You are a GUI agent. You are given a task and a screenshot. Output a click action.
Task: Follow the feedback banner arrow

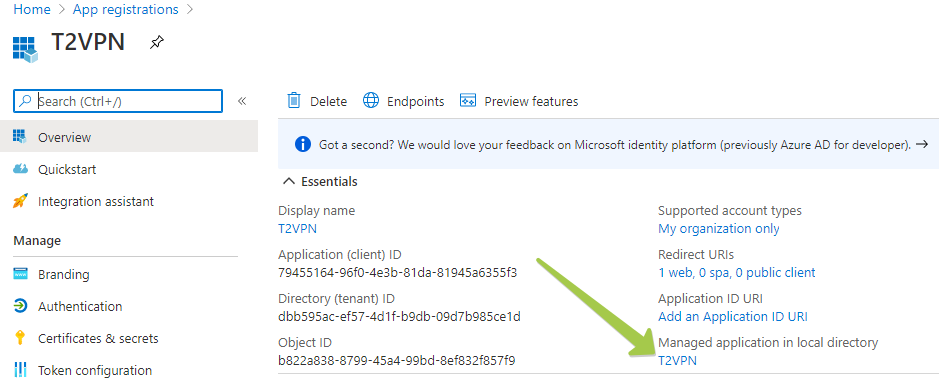922,144
